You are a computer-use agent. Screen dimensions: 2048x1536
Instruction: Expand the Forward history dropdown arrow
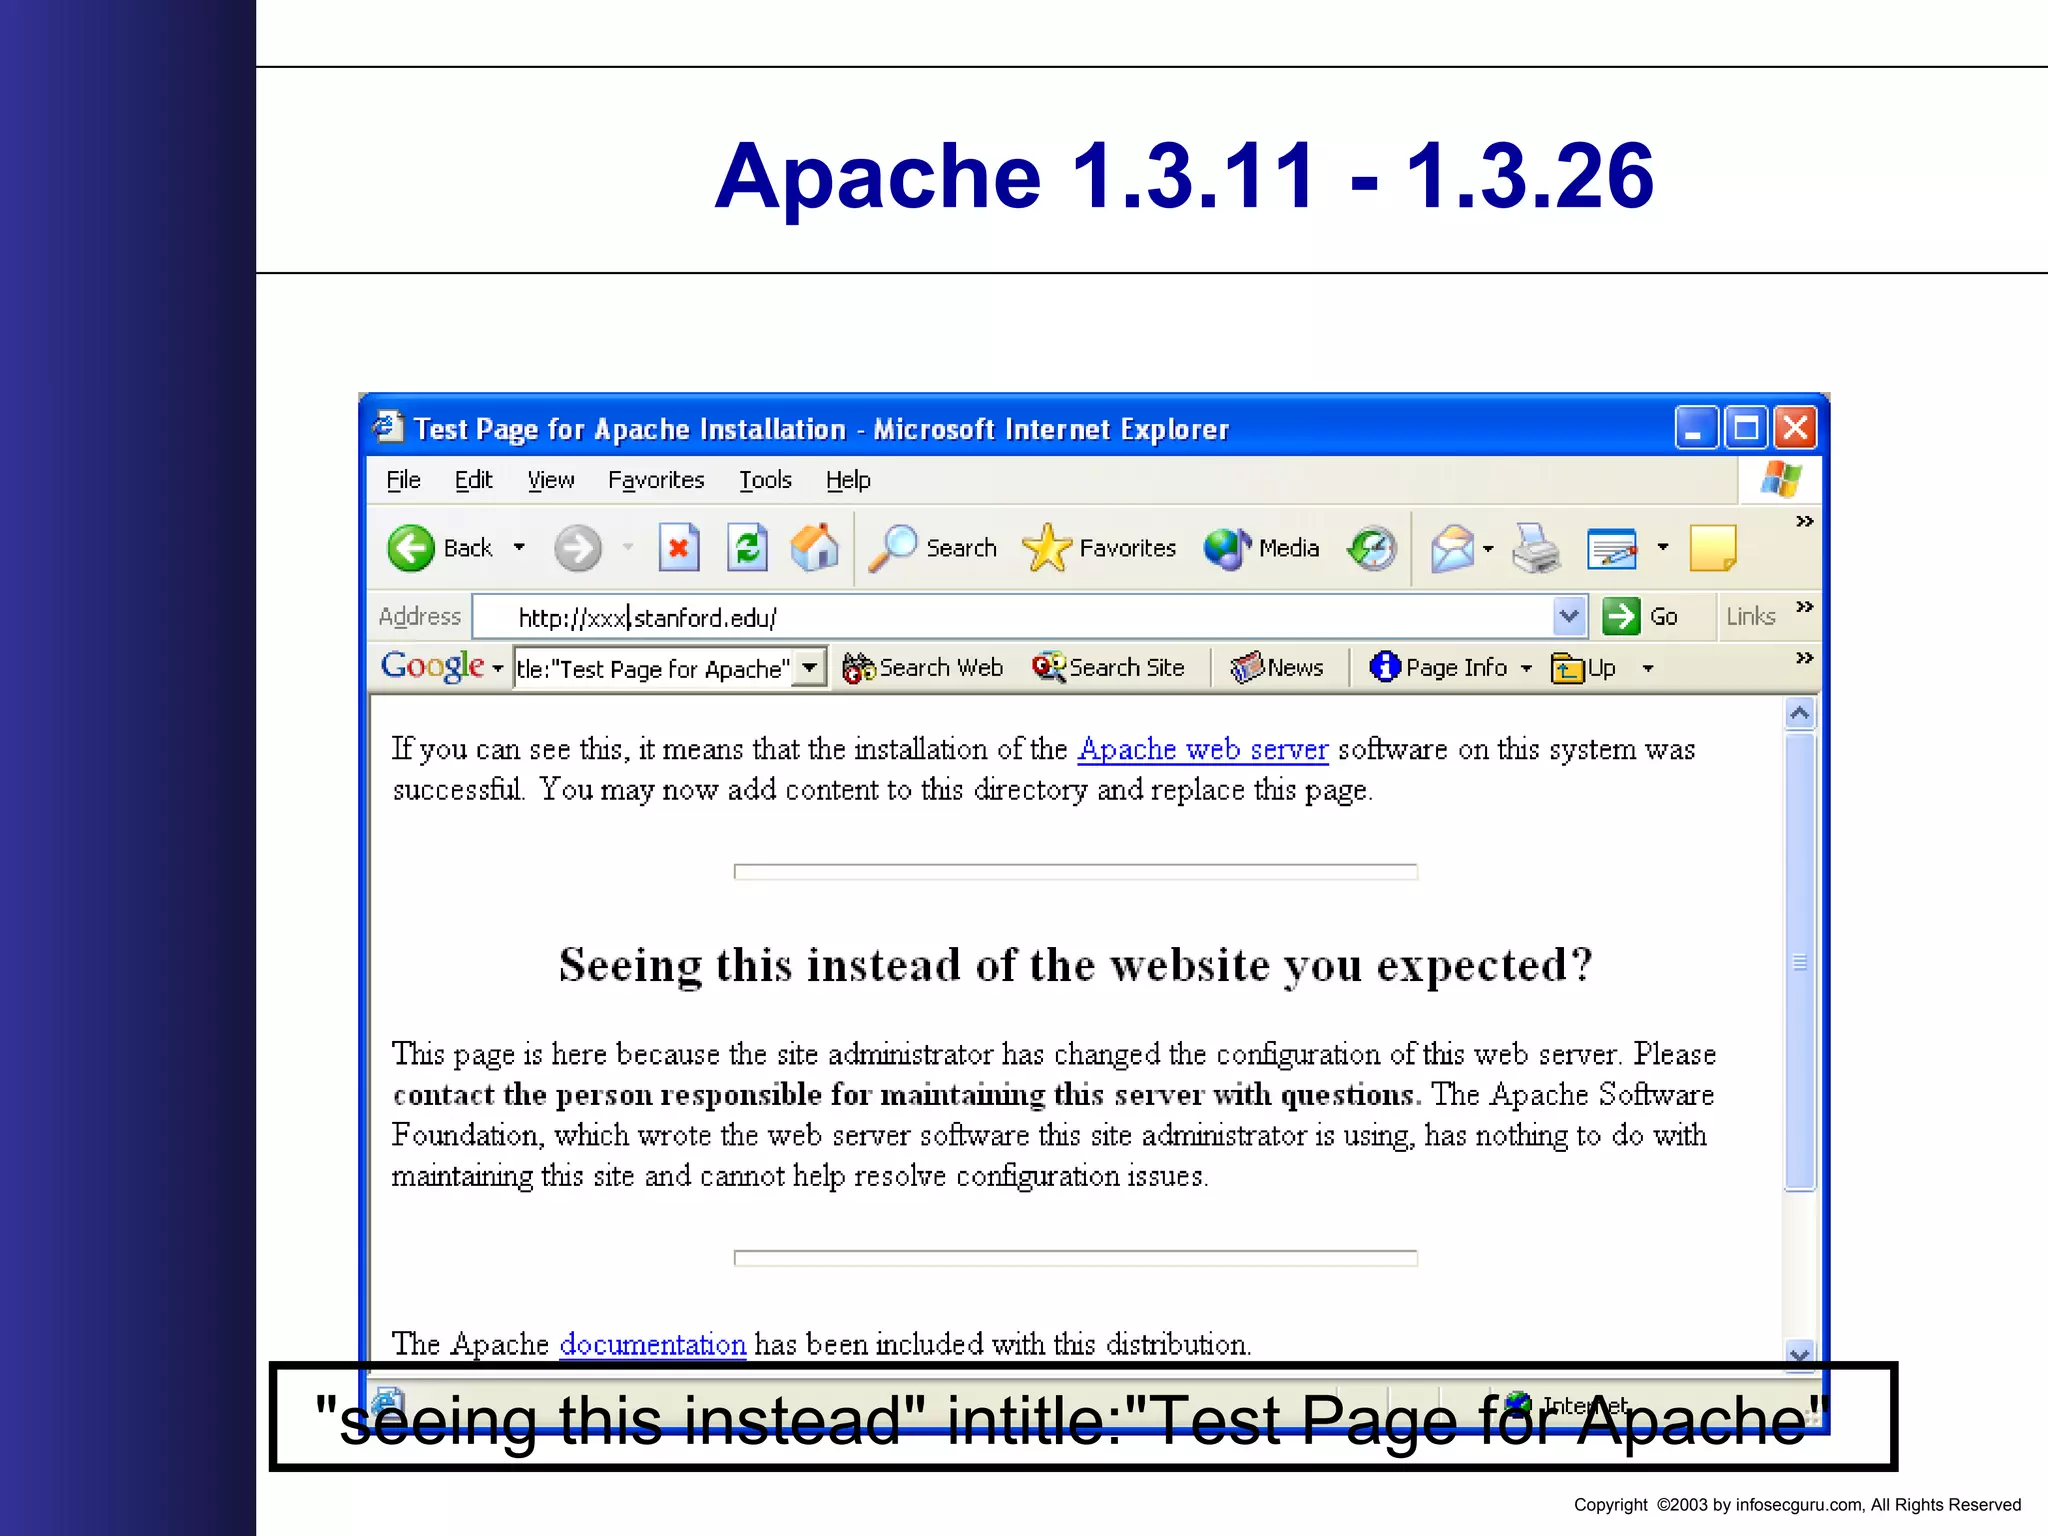coord(628,547)
